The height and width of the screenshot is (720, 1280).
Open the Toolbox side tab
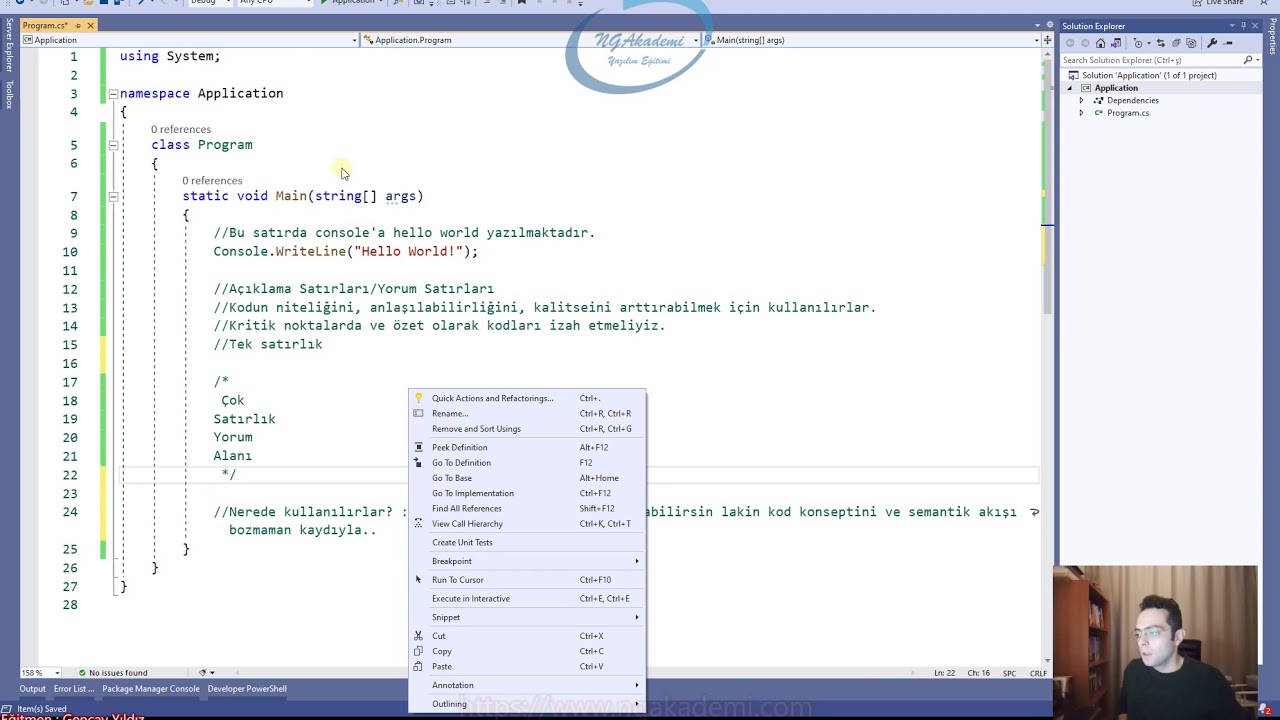(9, 94)
